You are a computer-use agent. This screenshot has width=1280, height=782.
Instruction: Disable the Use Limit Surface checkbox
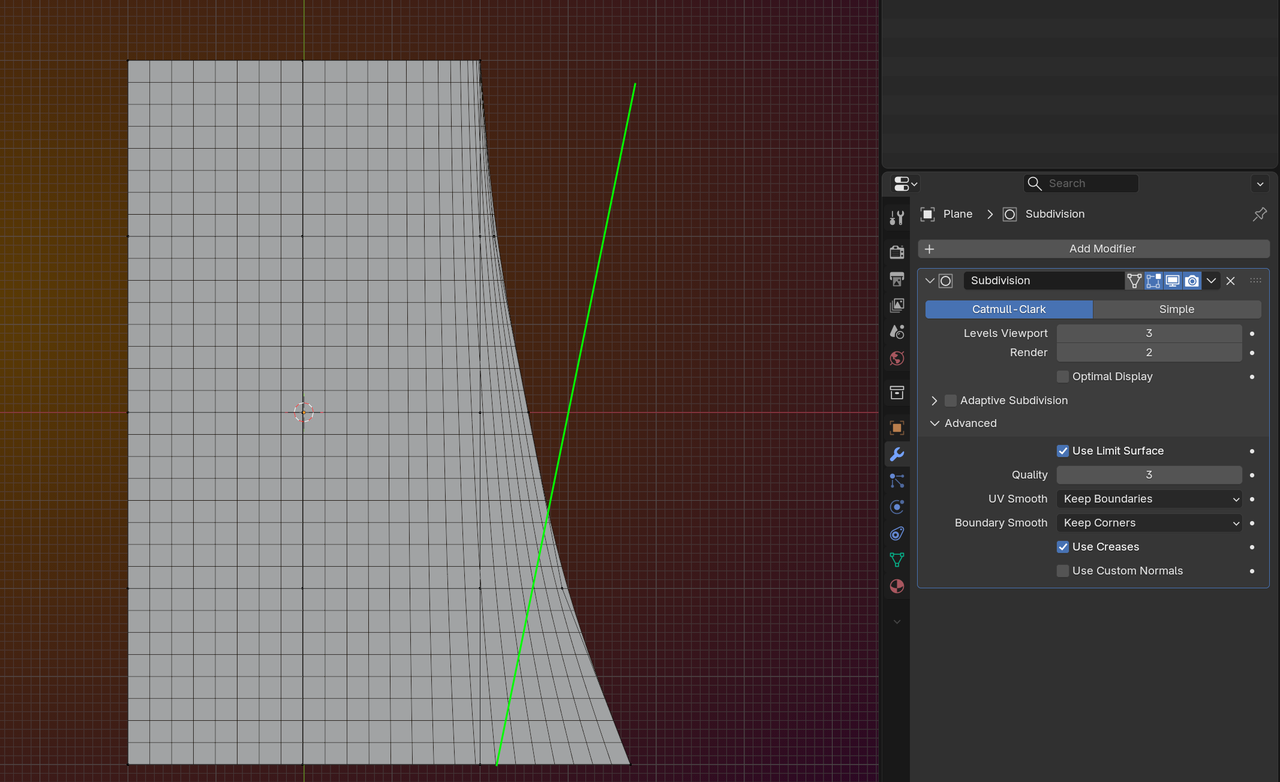click(1063, 451)
